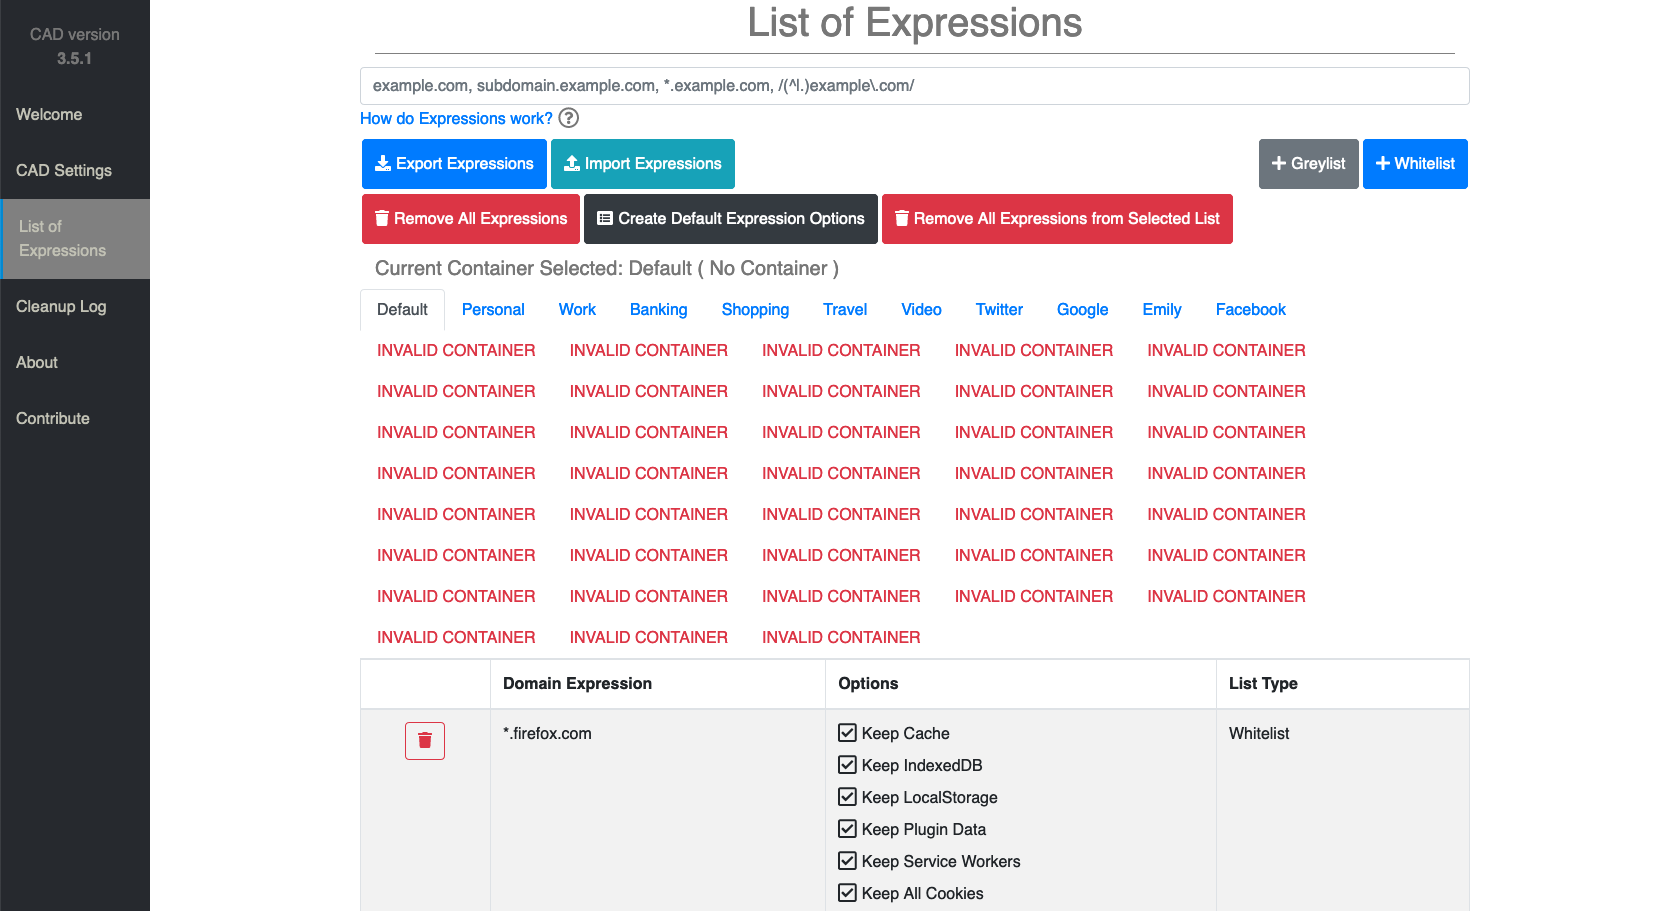Add expression to Greylist
Image resolution: width=1677 pixels, height=911 pixels.
point(1308,164)
